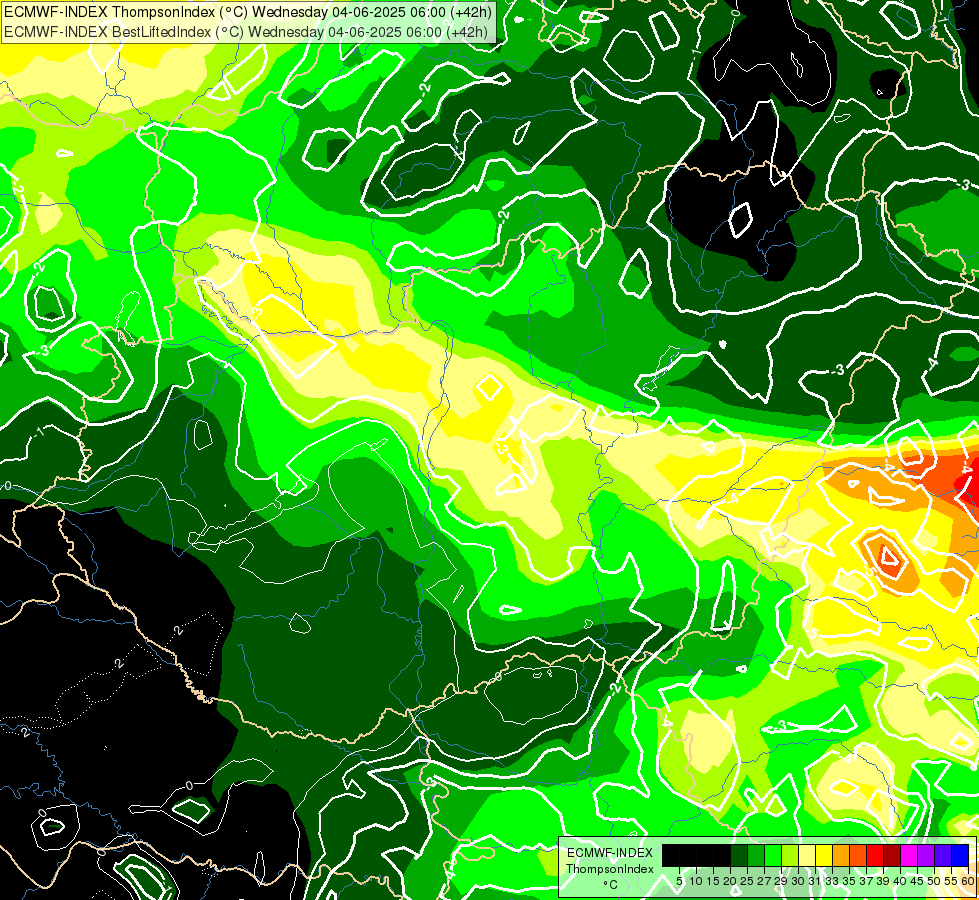Select the indigo 50-55 legend swatch
The image size is (979, 900).
coord(943,855)
